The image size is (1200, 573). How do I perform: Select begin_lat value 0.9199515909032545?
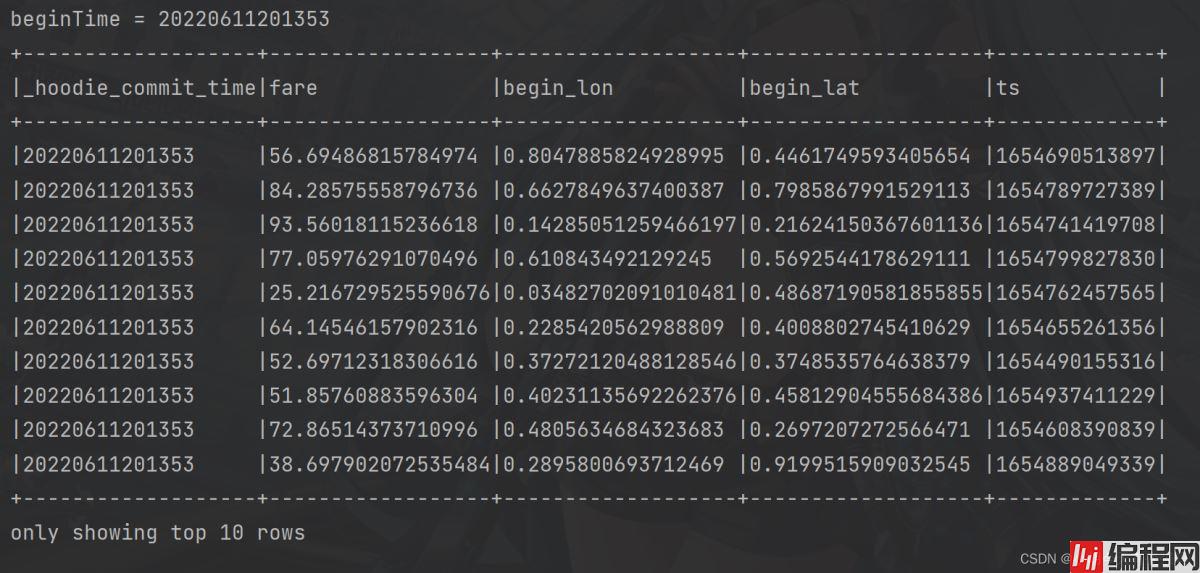click(860, 464)
